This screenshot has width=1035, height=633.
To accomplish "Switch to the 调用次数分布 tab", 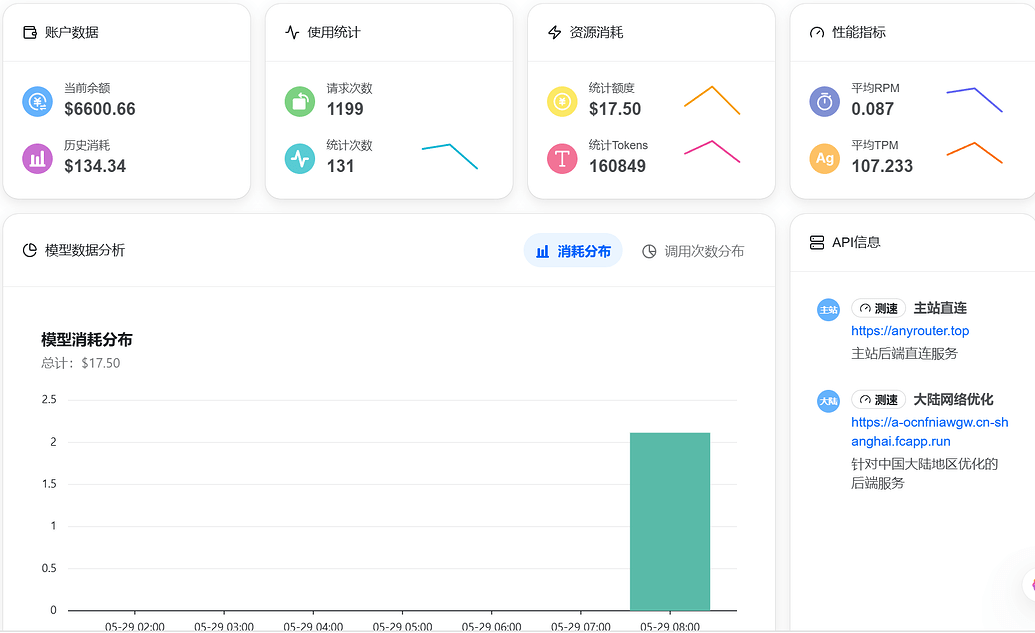I will [693, 251].
